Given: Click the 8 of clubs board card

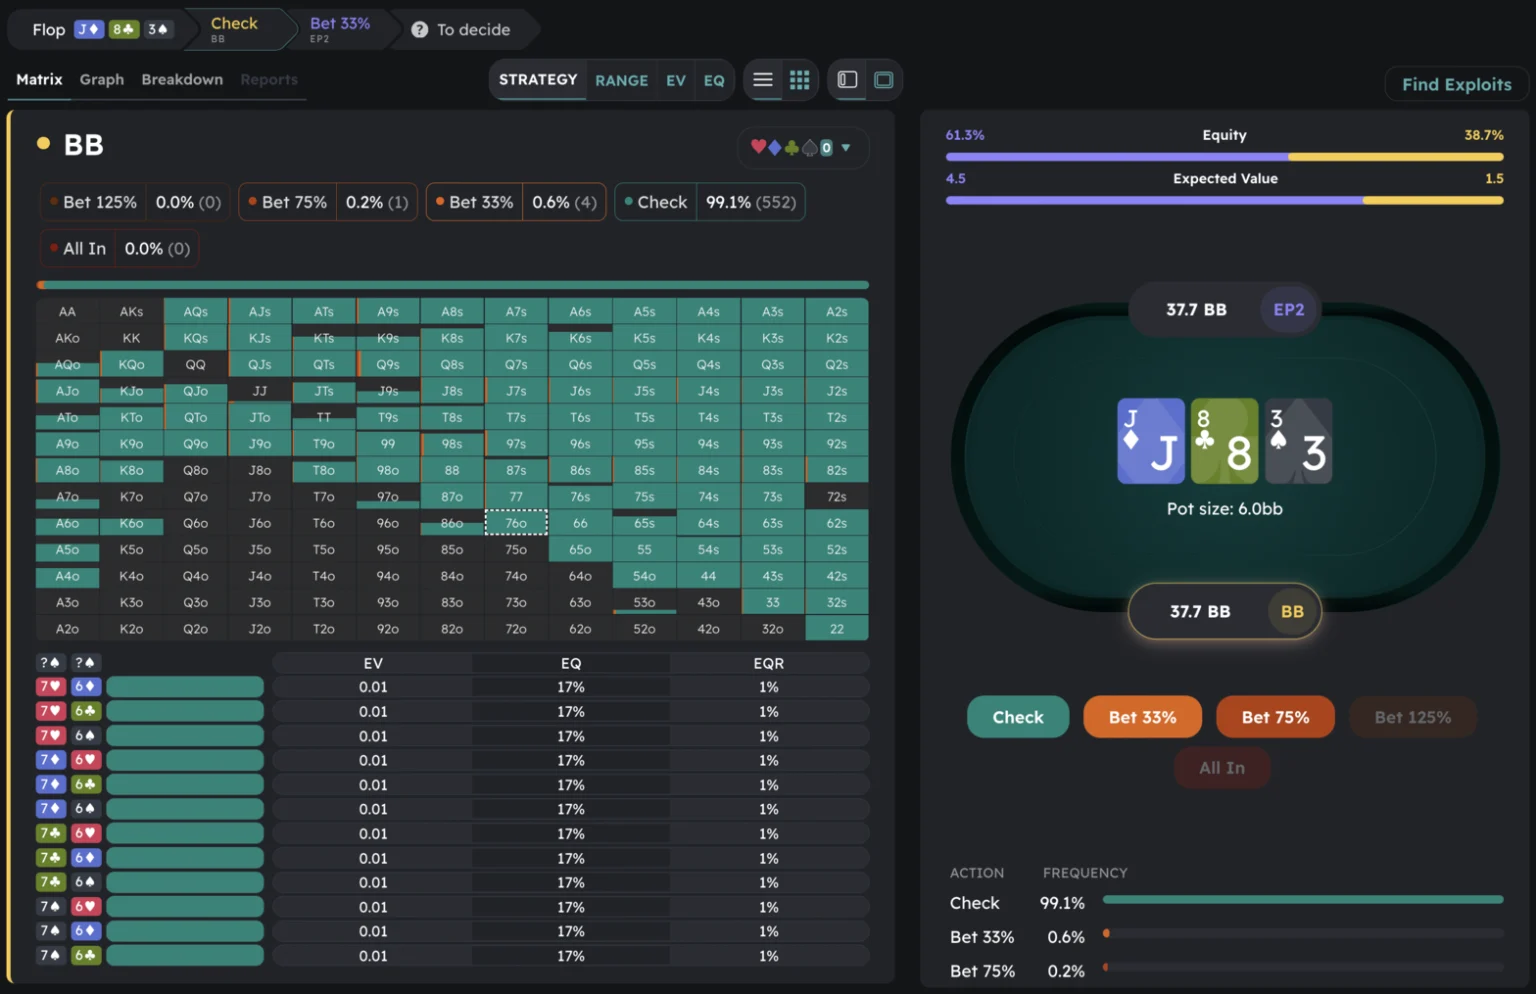Looking at the screenshot, I should coord(1224,441).
